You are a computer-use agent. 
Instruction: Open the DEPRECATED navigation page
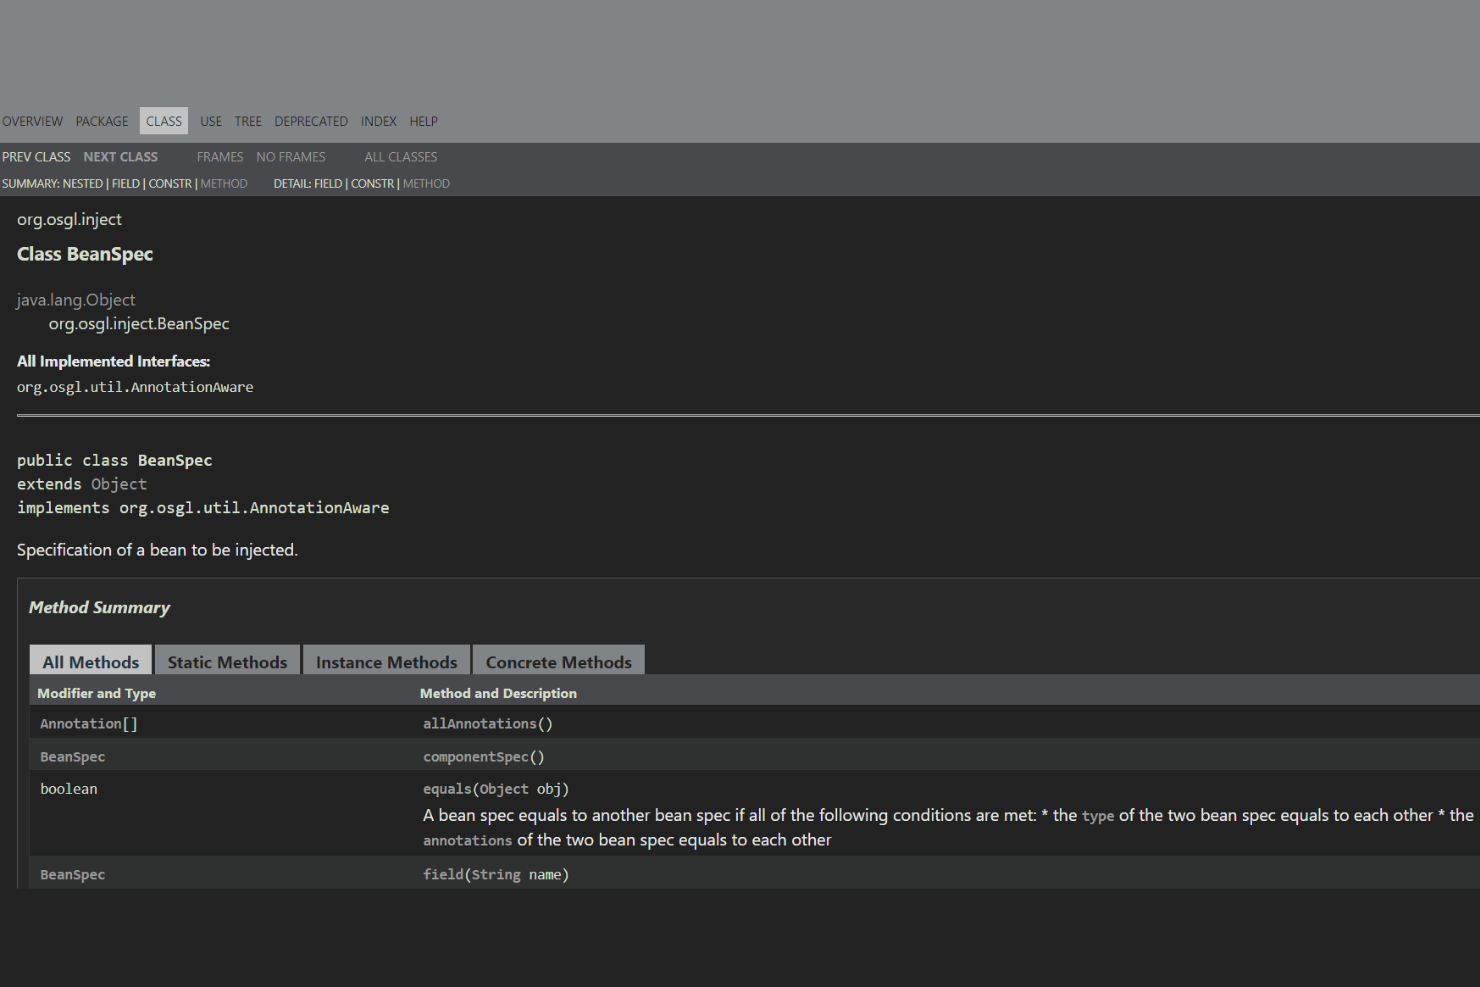[x=310, y=121]
